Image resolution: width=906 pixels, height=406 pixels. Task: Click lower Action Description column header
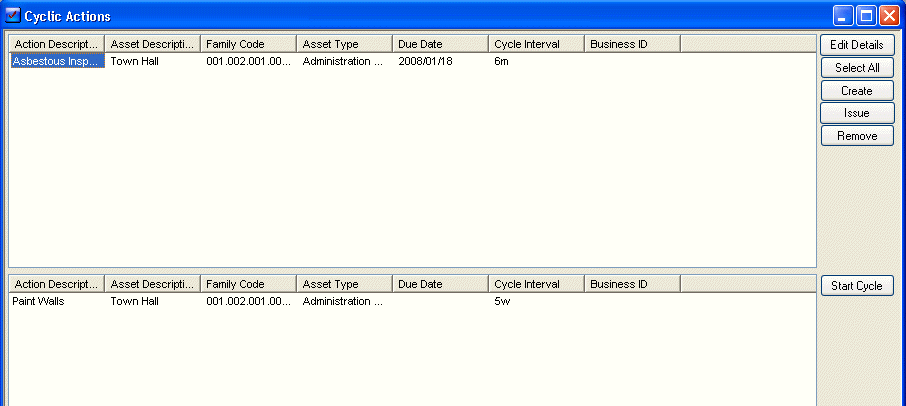[57, 284]
